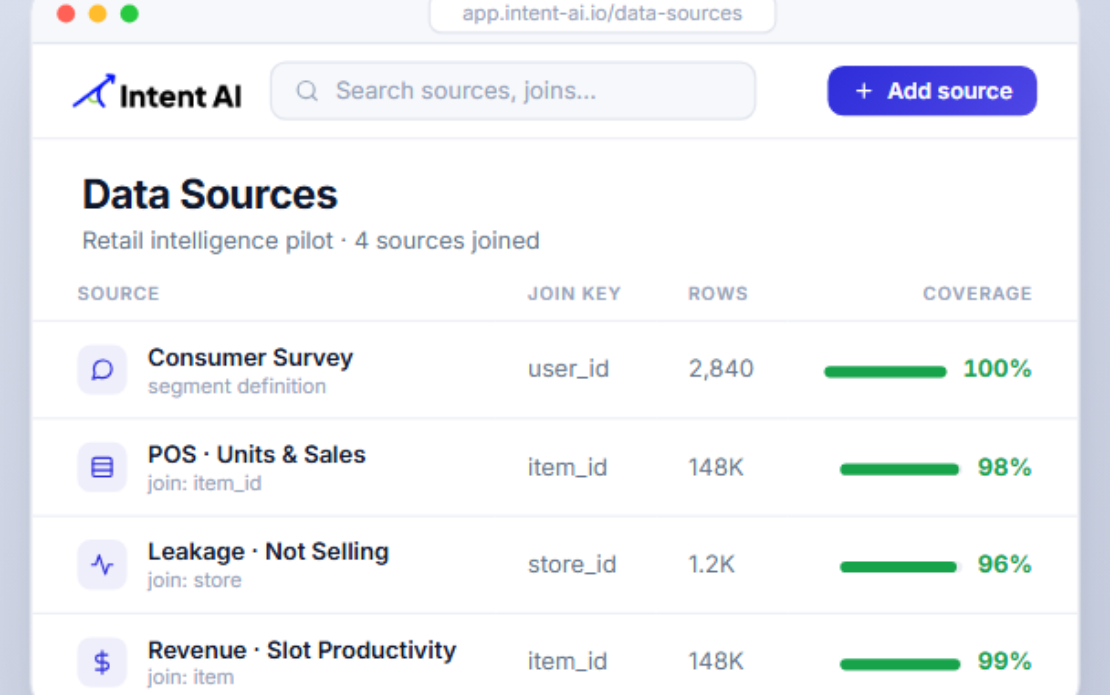Viewport: 1110px width, 695px height.
Task: Click the POS Units & Sales database icon
Action: pyautogui.click(x=102, y=467)
